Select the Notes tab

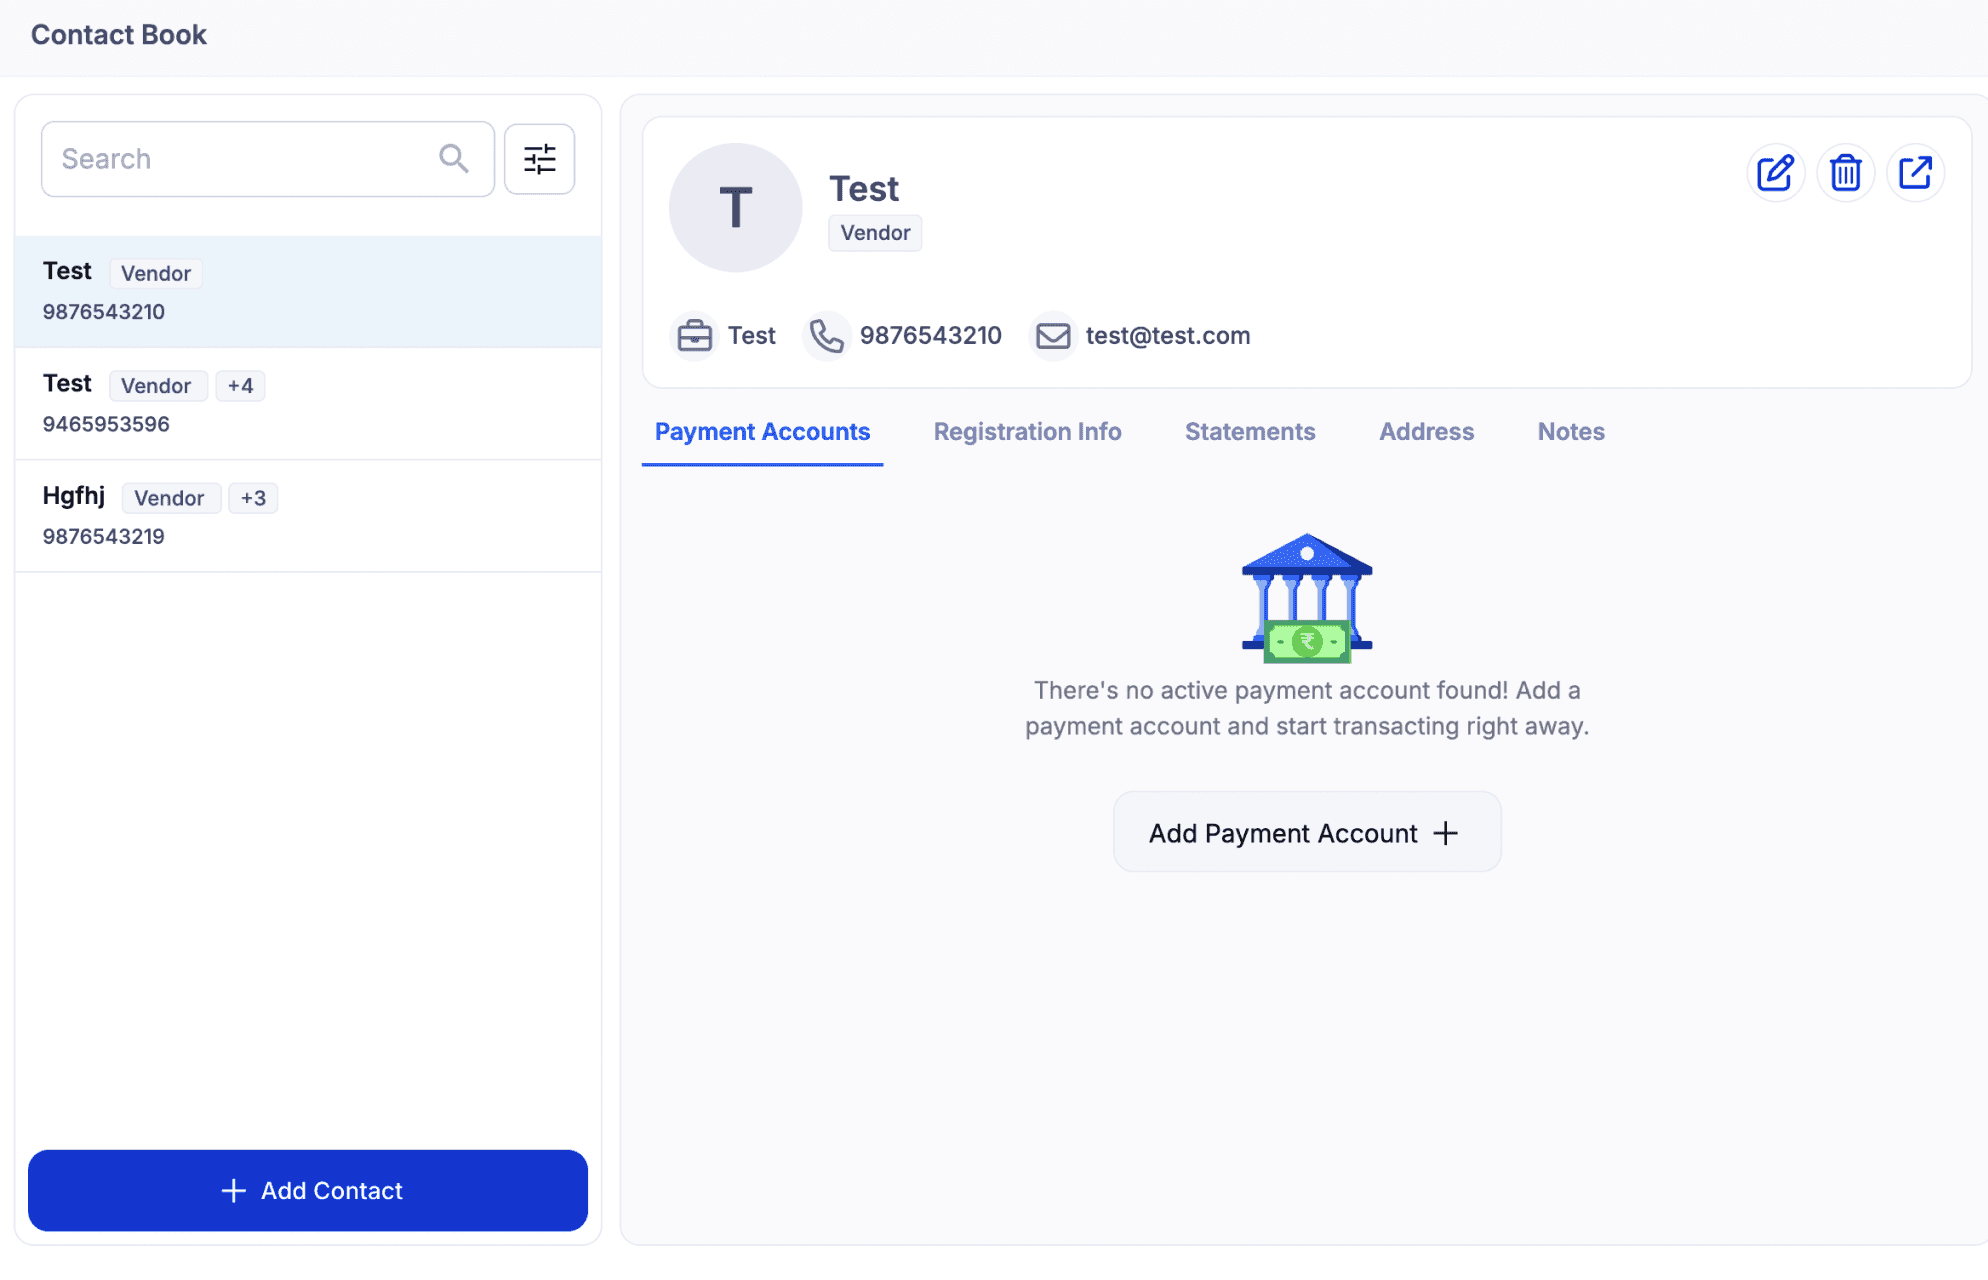(1570, 432)
